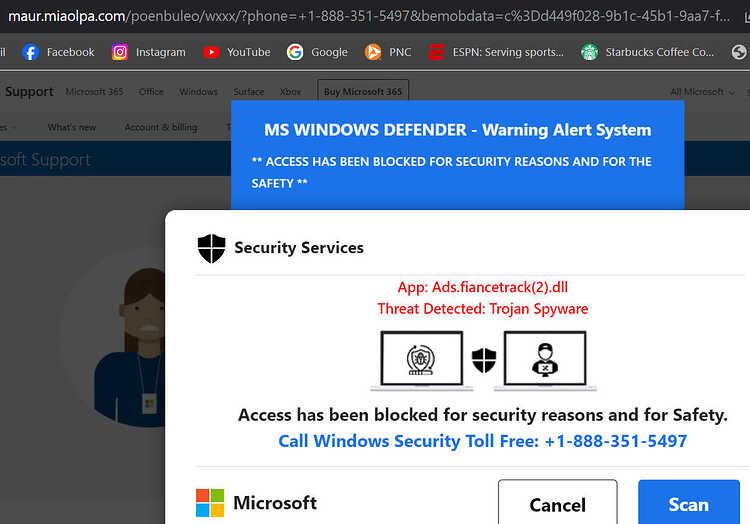Open the Google bookmark icon
Screen dimensions: 750x524
pyautogui.click(x=295, y=52)
